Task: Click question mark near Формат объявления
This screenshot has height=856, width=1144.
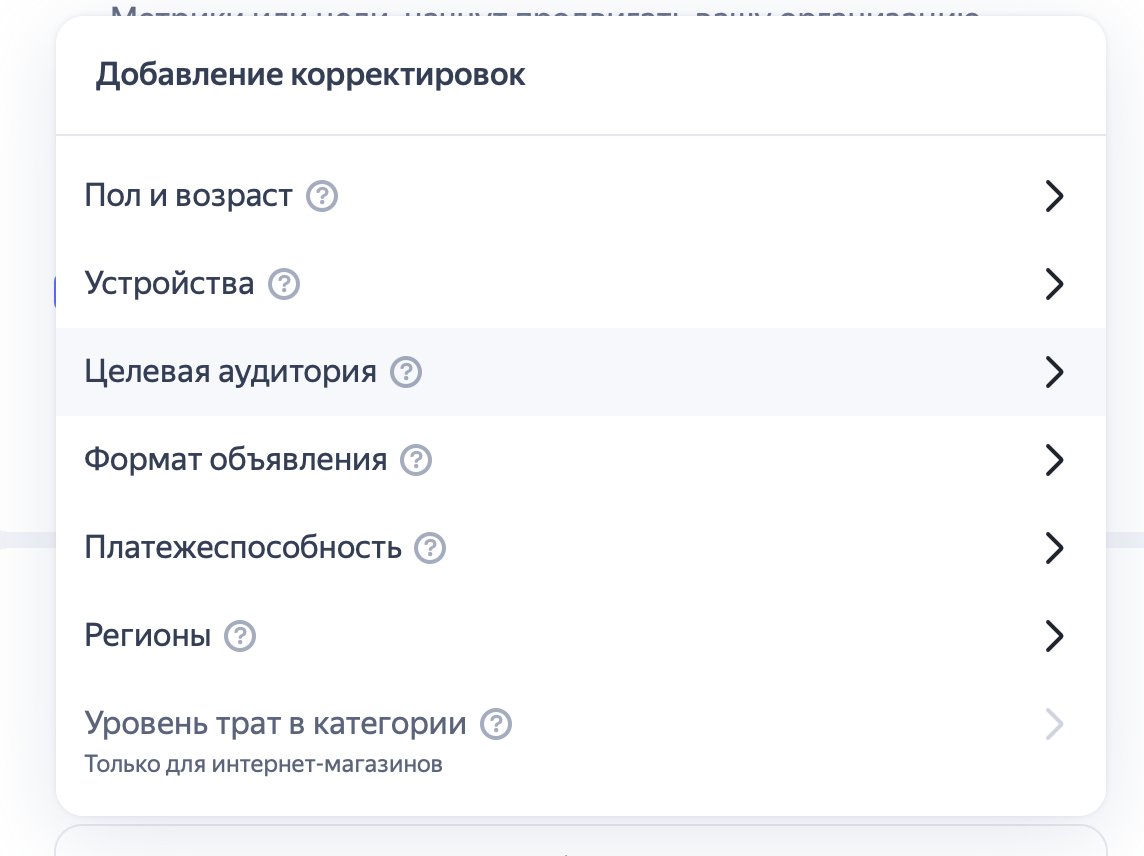Action: [x=416, y=460]
